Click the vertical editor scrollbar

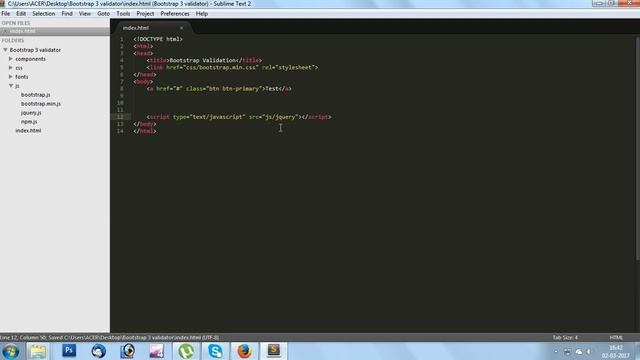(638, 148)
